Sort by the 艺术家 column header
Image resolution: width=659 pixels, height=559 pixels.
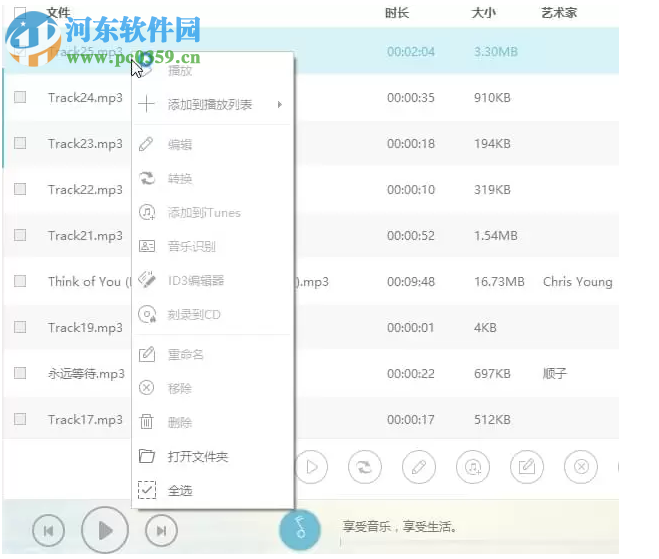click(x=559, y=13)
